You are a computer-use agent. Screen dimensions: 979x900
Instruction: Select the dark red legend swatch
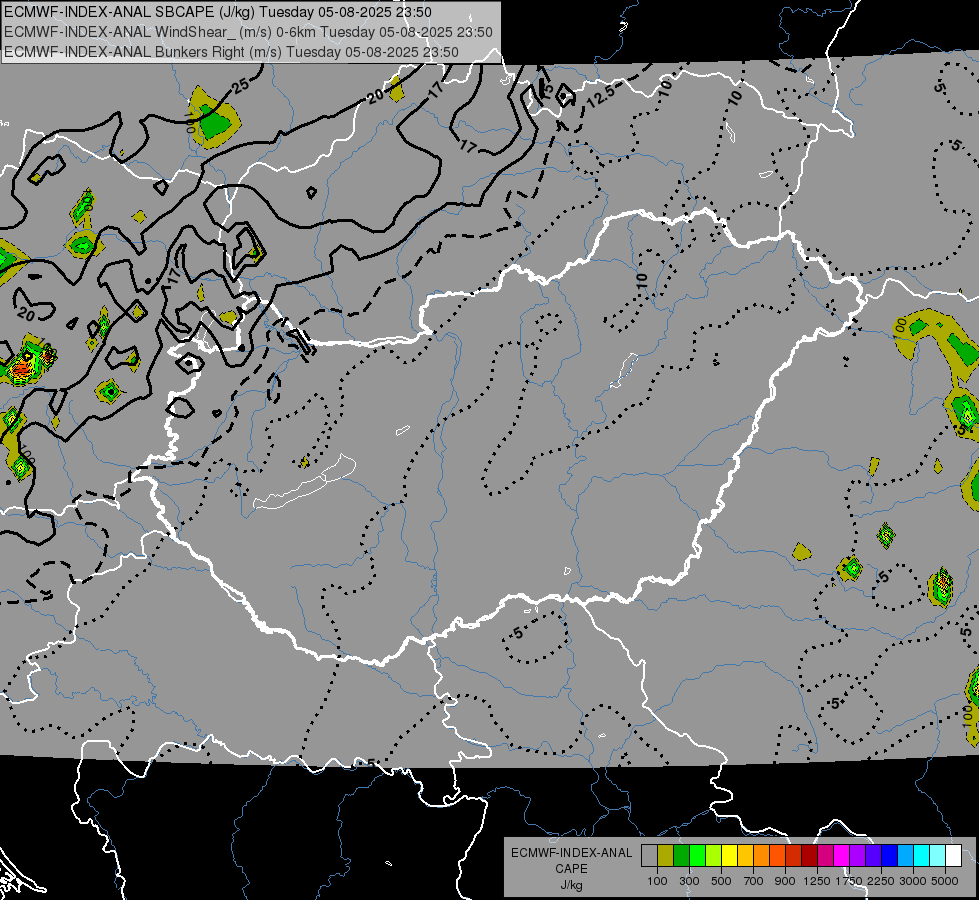[x=810, y=856]
